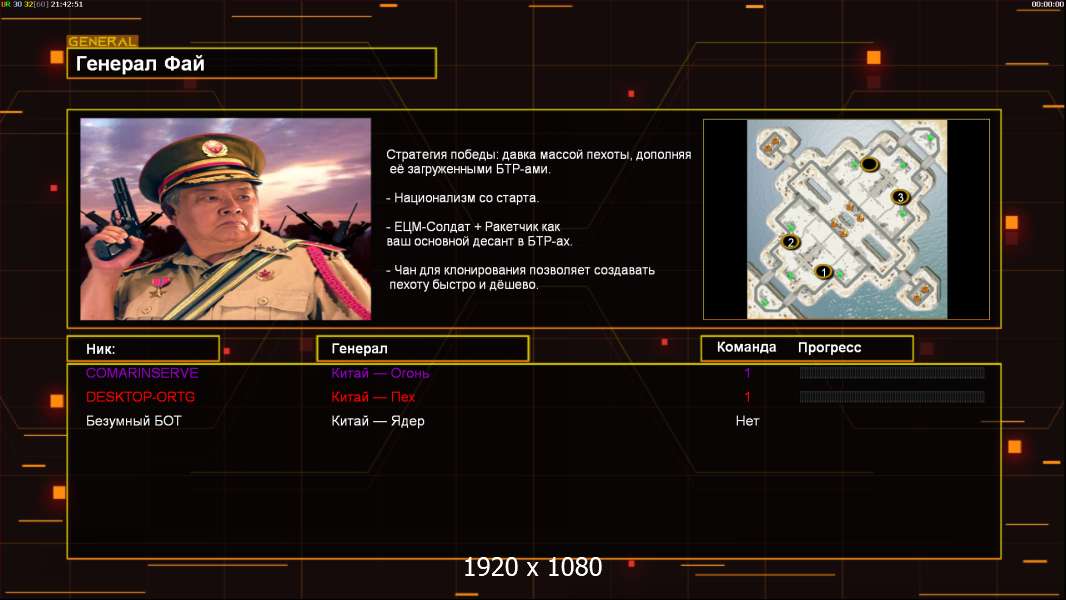Click the Чан для клонирования tip
The height and width of the screenshot is (600, 1066).
point(520,277)
